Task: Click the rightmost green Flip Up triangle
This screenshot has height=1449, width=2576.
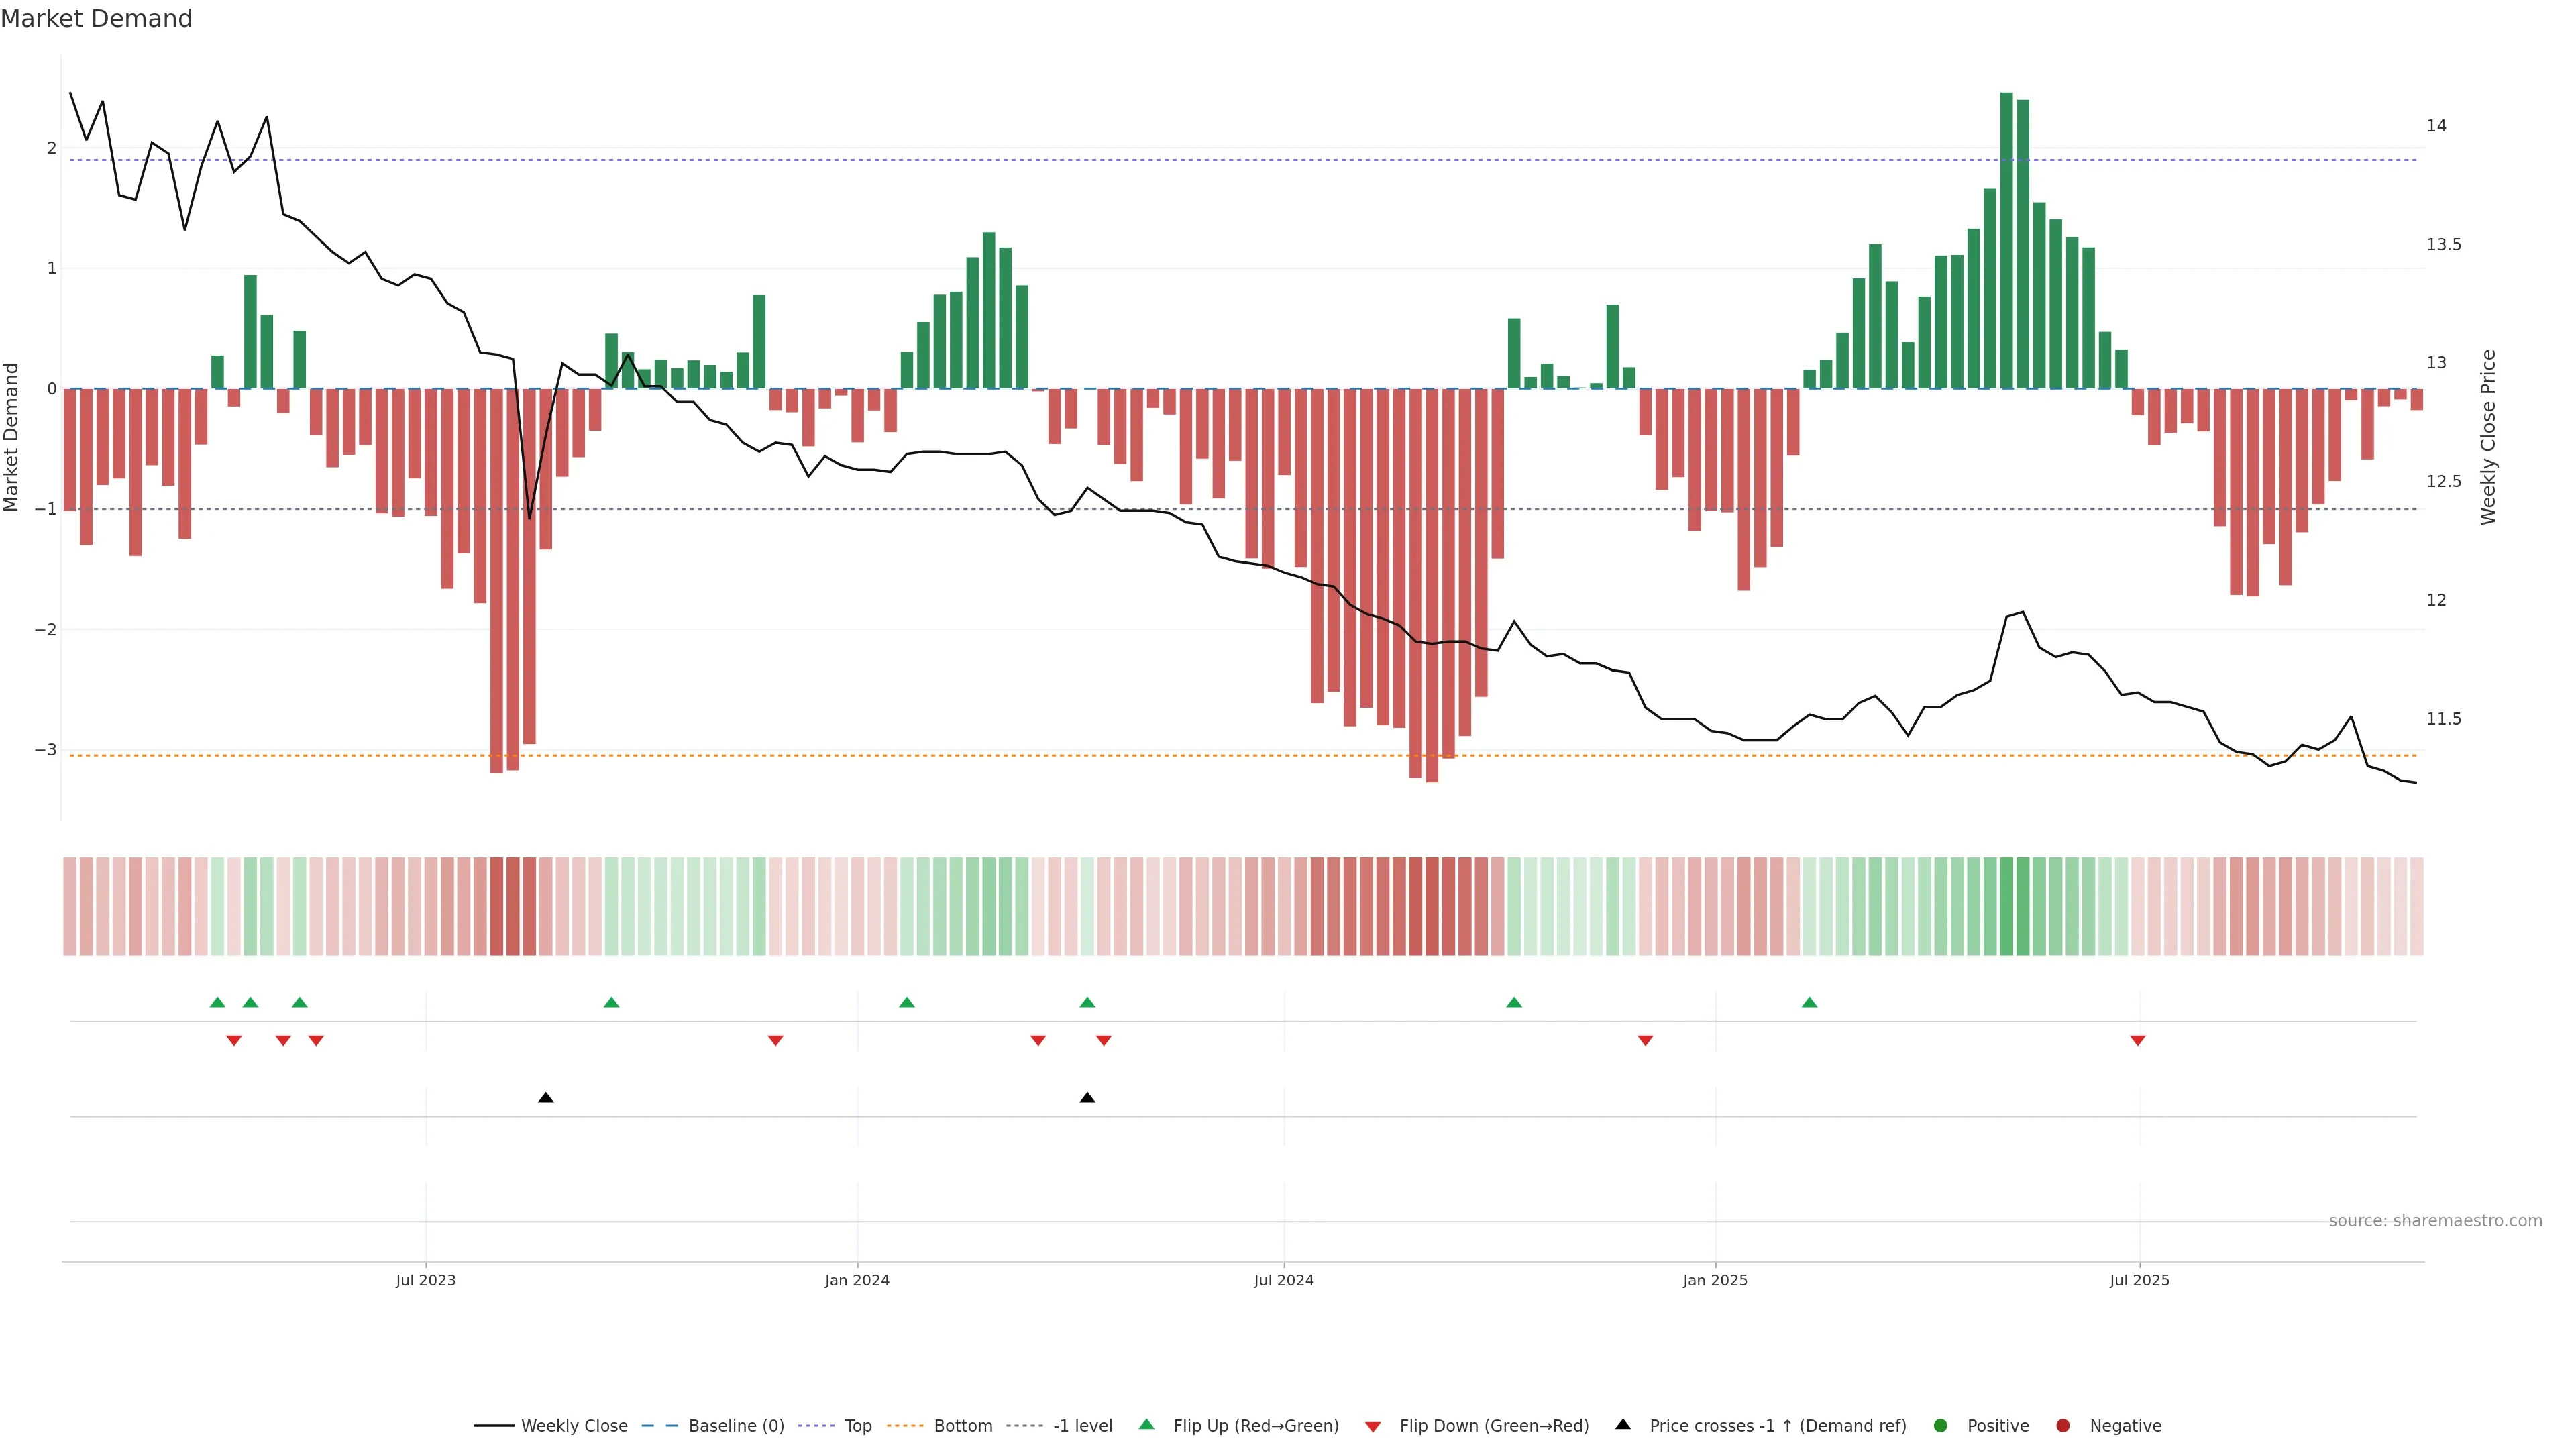Action: [x=1809, y=1002]
